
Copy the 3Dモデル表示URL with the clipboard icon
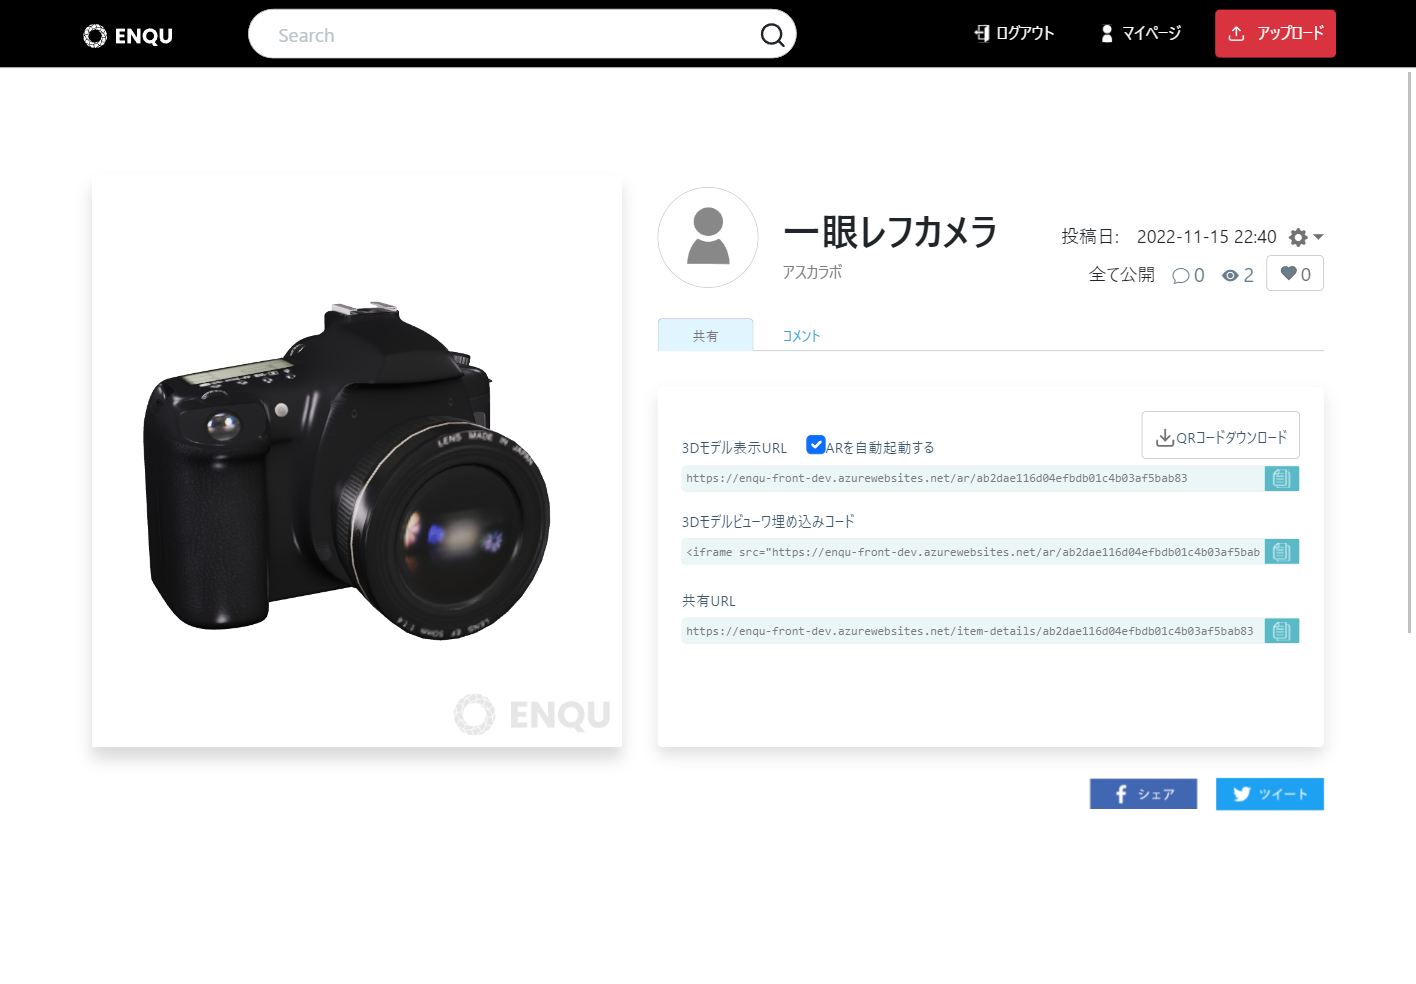pyautogui.click(x=1281, y=478)
